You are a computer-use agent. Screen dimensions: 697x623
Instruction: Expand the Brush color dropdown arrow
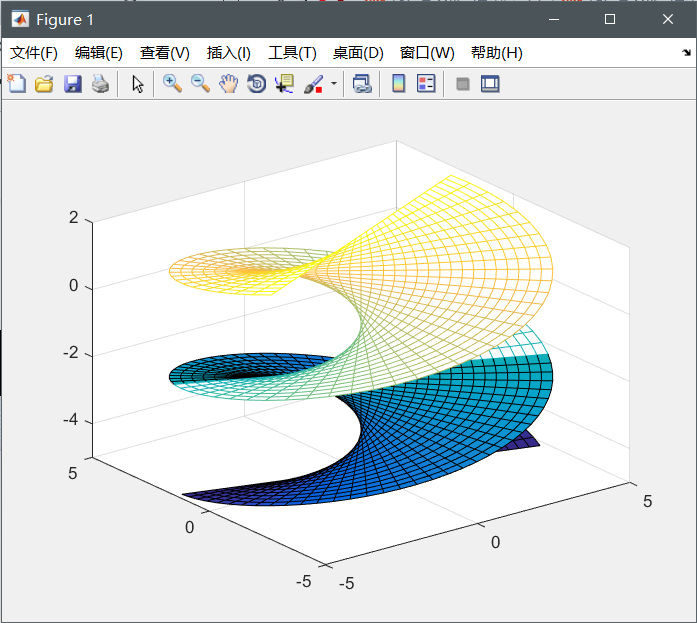(334, 84)
